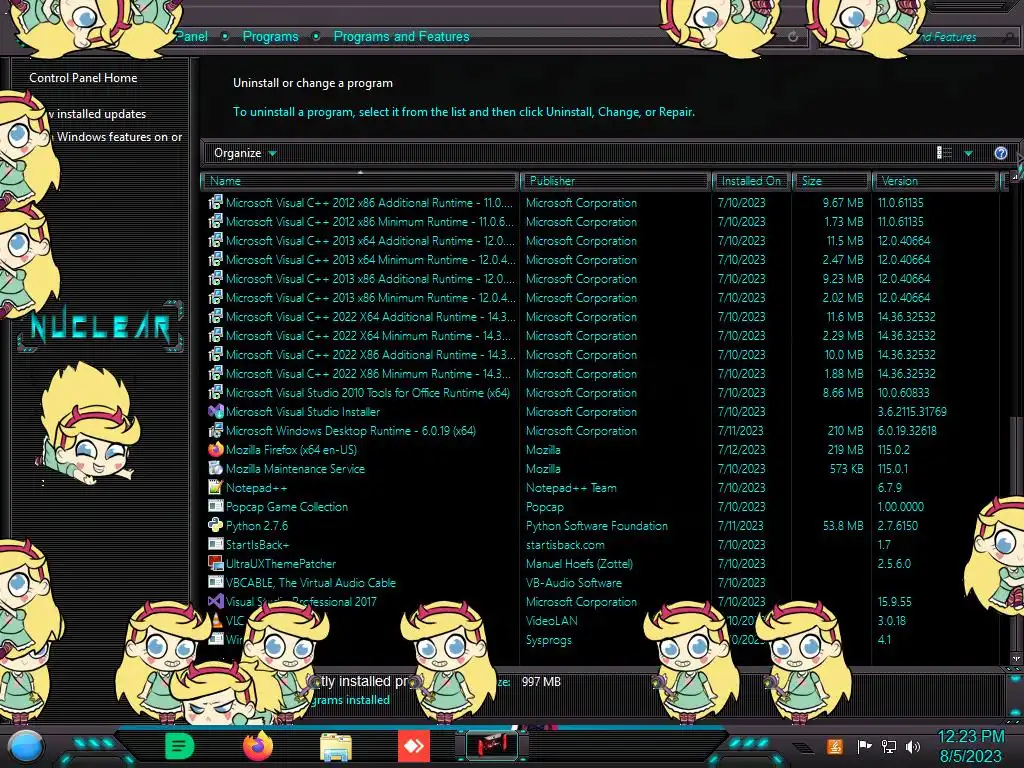Sort by the Version column header

(936, 181)
